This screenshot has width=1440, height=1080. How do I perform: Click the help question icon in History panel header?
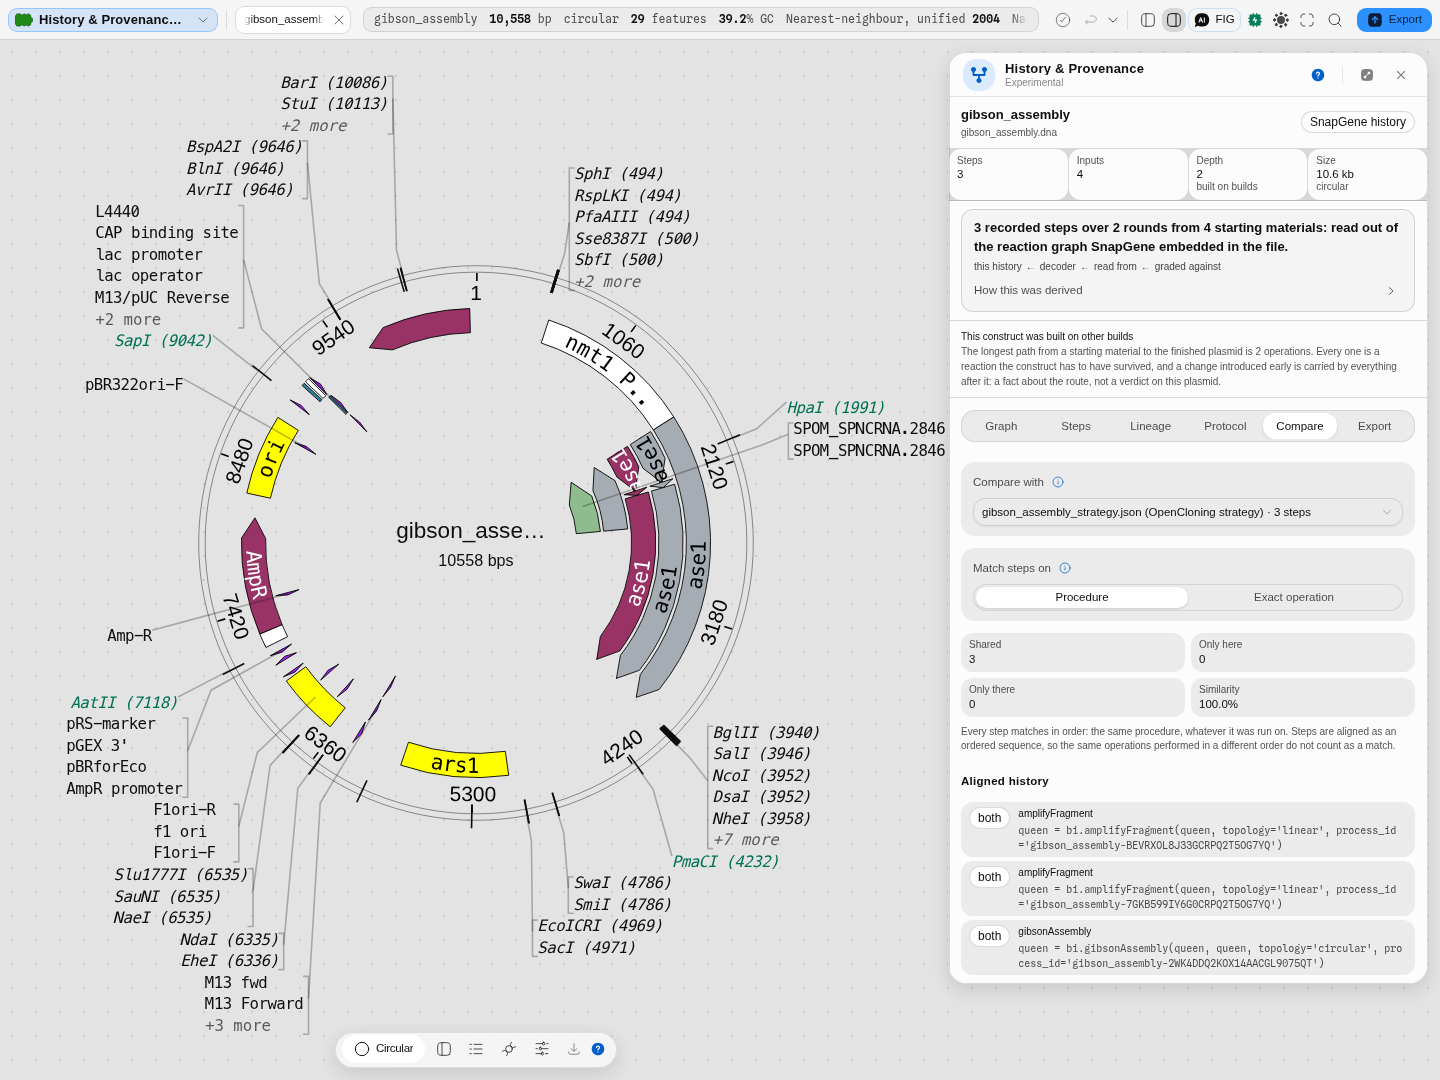tap(1318, 75)
